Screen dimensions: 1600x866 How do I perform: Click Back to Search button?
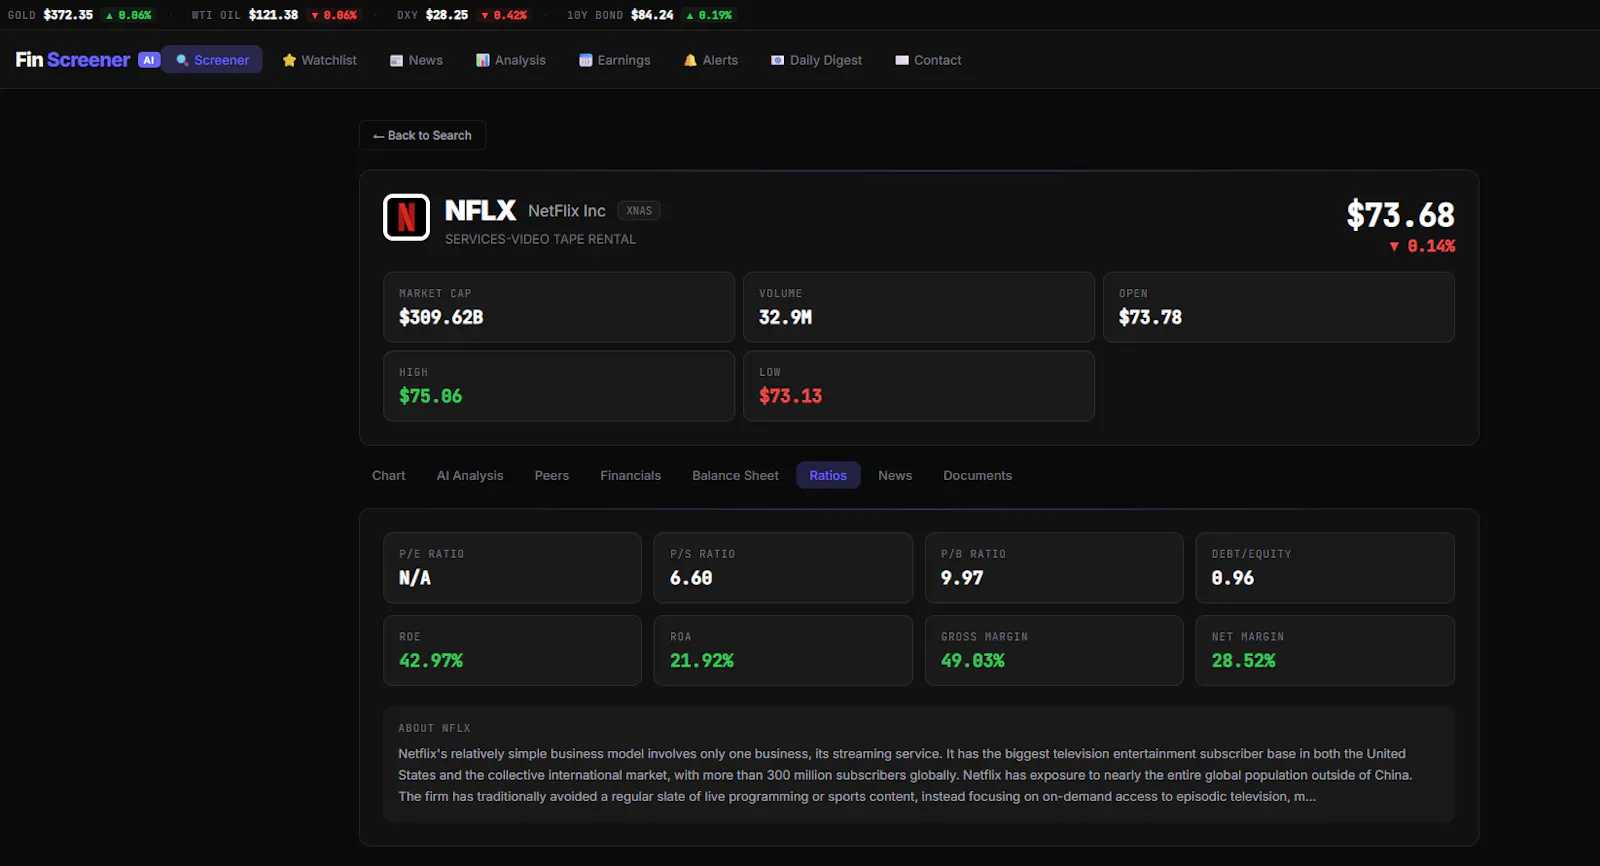(422, 135)
